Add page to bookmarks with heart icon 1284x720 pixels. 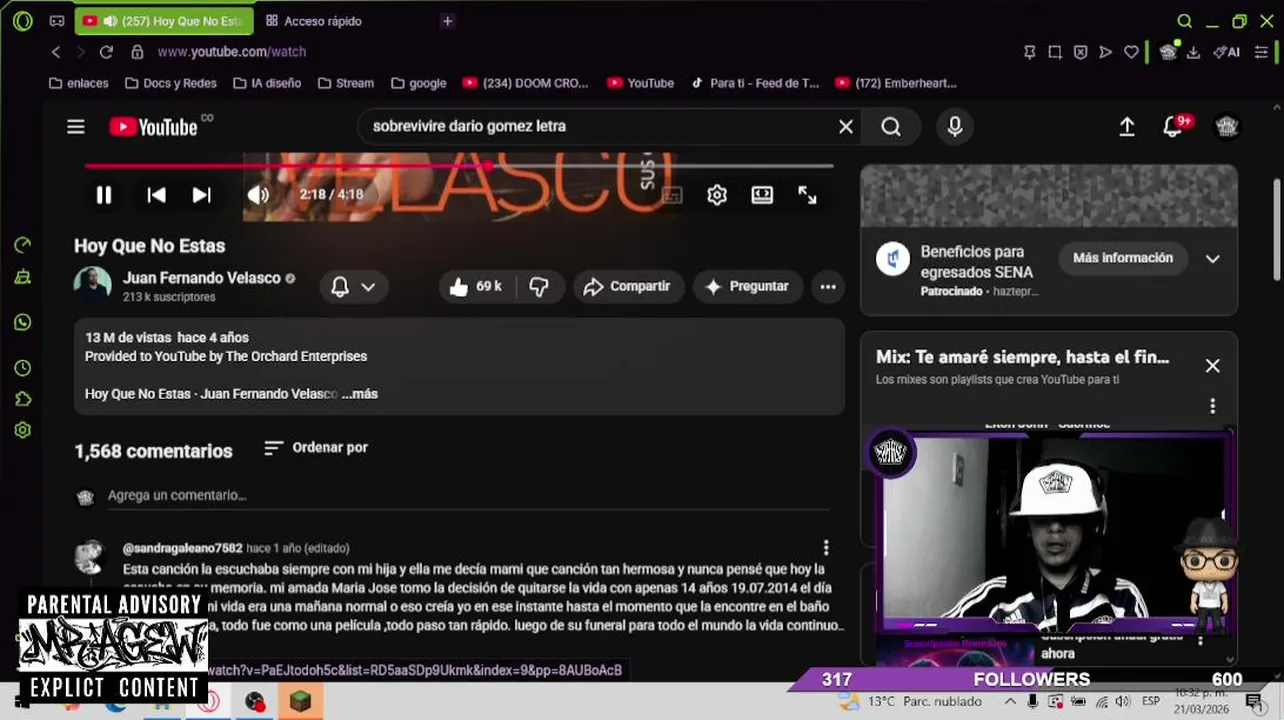[x=1131, y=52]
